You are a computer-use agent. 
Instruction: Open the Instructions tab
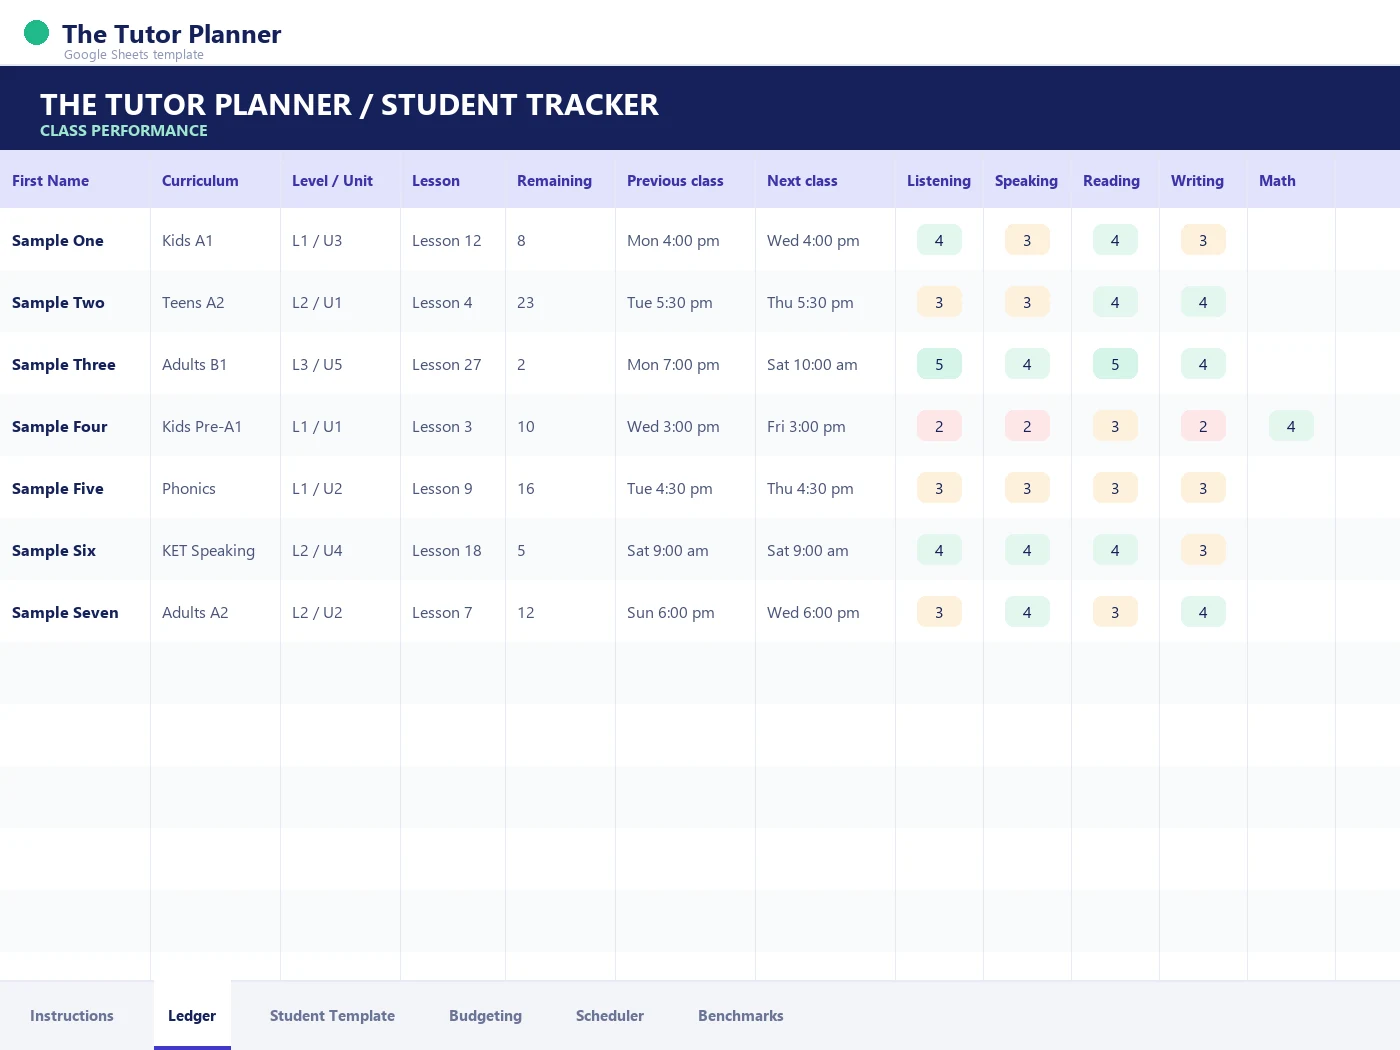click(x=72, y=1016)
